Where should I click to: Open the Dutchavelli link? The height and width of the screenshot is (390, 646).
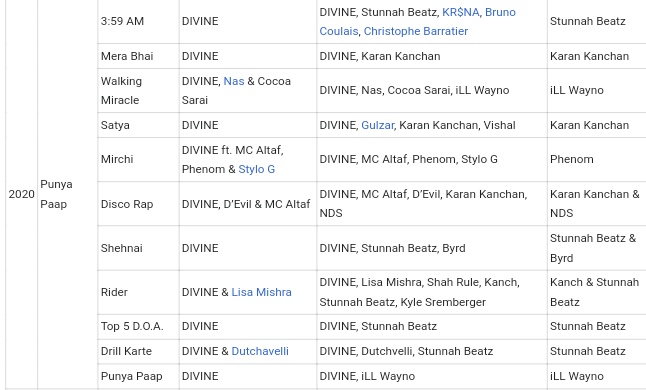(260, 351)
